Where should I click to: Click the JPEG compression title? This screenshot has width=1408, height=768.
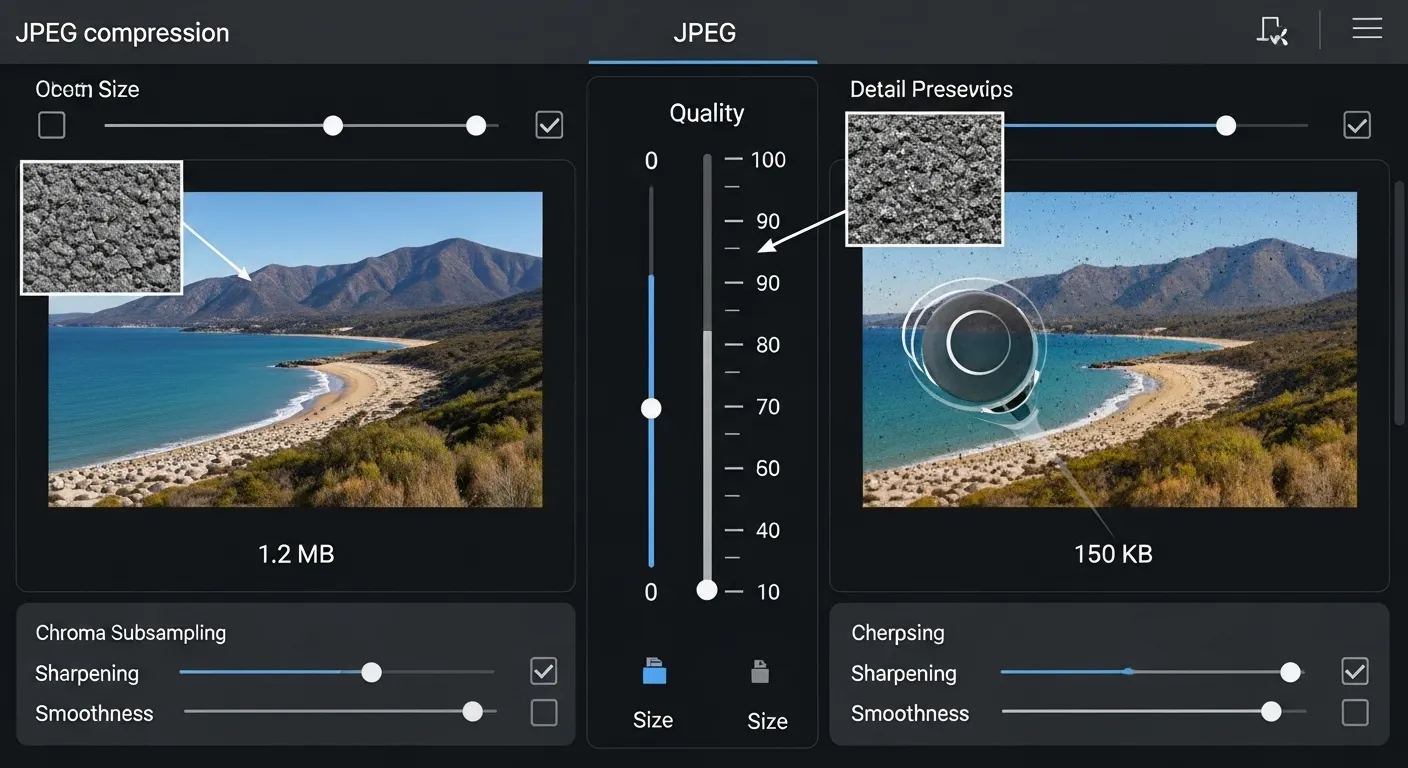[x=122, y=32]
